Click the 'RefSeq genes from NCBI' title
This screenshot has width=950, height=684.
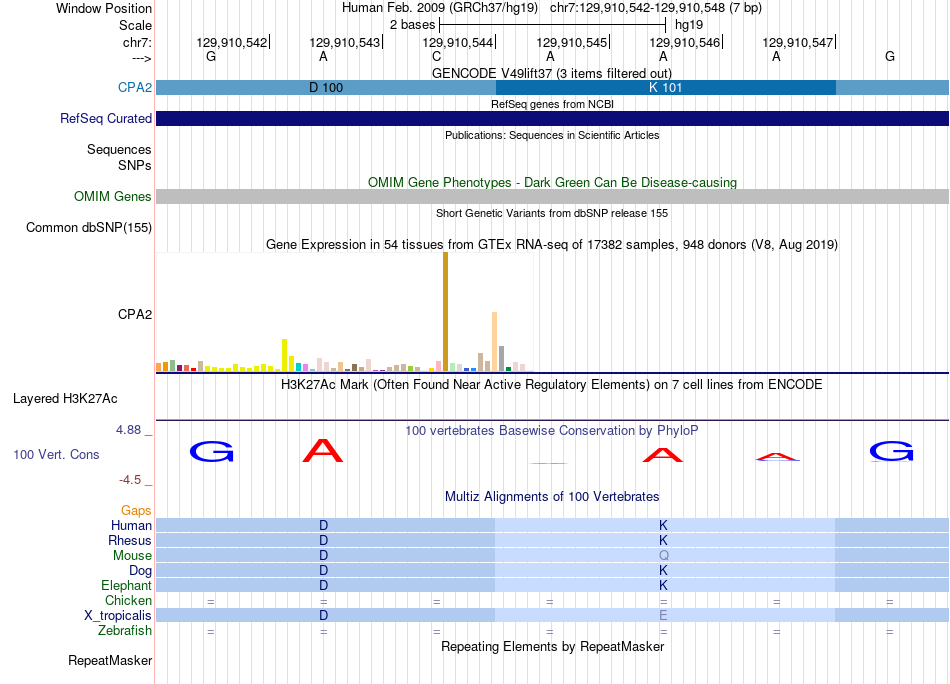click(552, 104)
